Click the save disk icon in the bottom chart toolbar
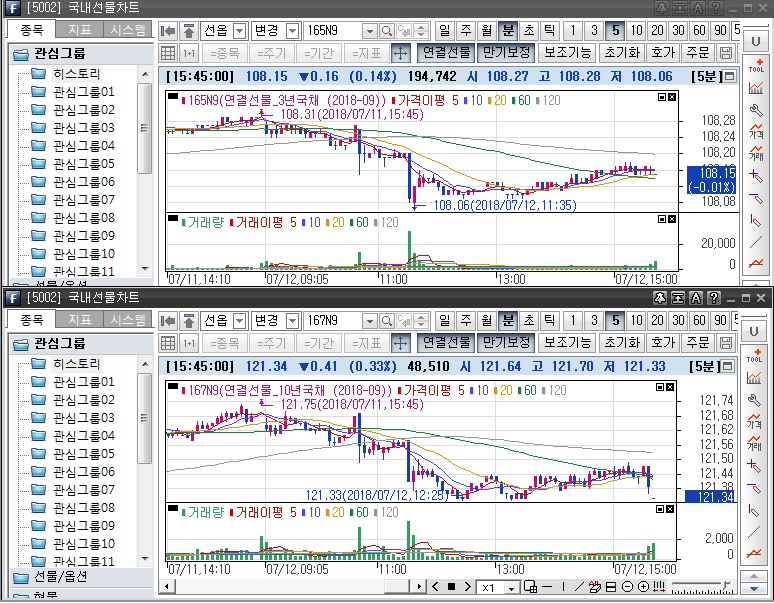Image resolution: width=774 pixels, height=604 pixels. [725, 343]
